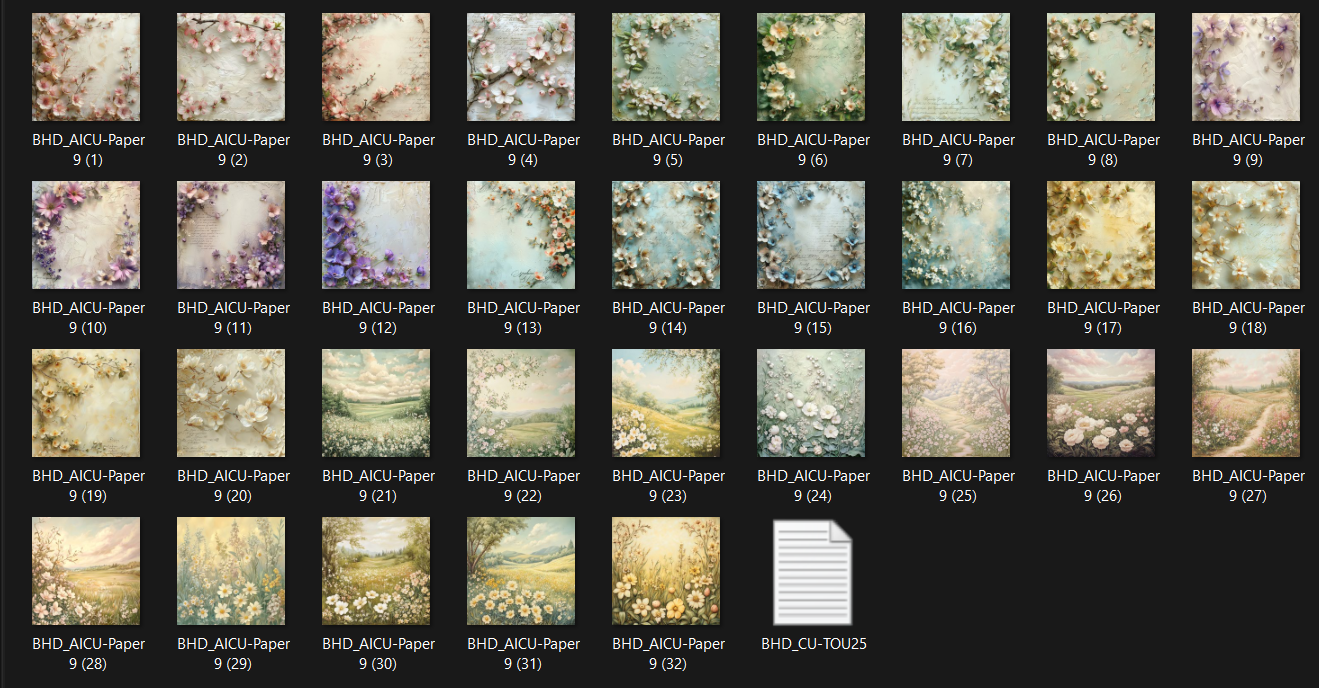
Task: Select thumbnail of BHD_AICU-Paper 9 (22)
Action: (521, 403)
